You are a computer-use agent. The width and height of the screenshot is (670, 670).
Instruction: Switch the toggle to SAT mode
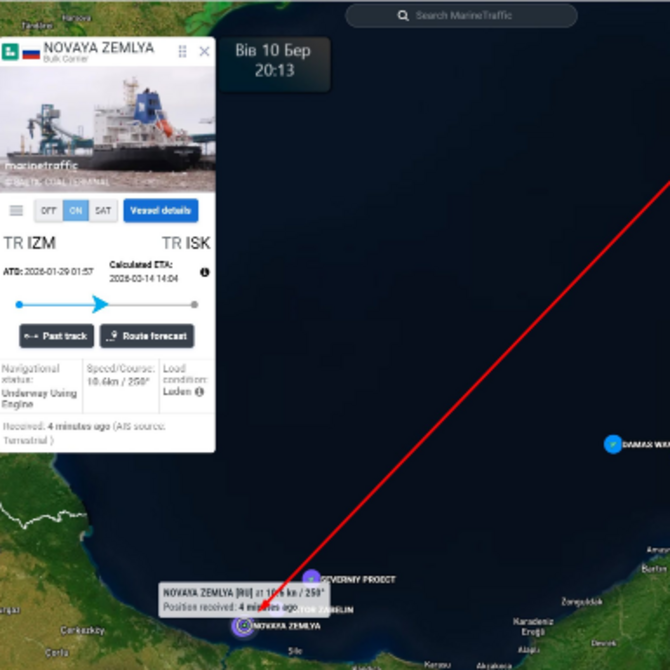pos(103,210)
